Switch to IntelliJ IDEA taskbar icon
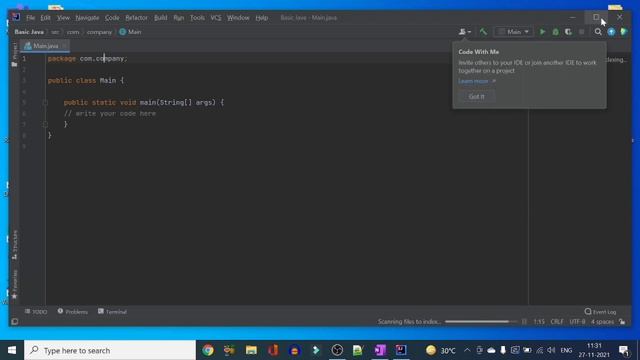The height and width of the screenshot is (360, 640). (x=401, y=350)
